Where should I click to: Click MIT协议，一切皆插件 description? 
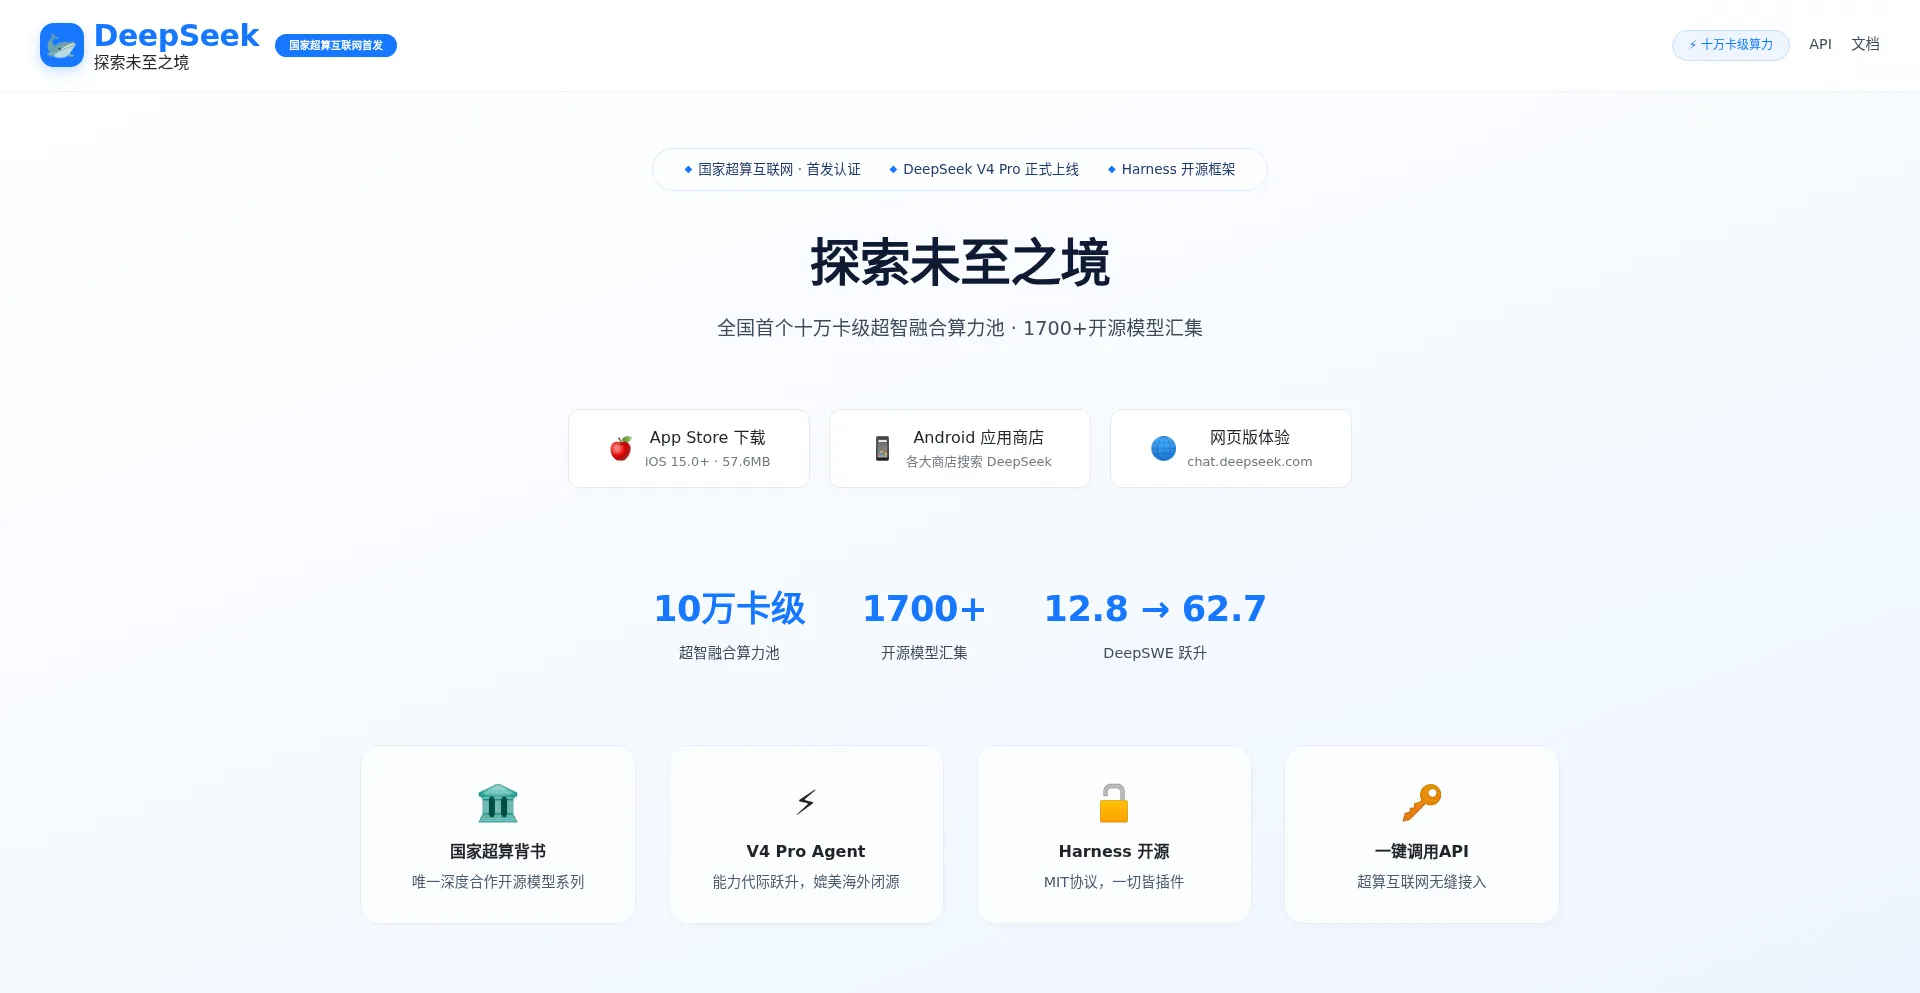pyautogui.click(x=1114, y=882)
